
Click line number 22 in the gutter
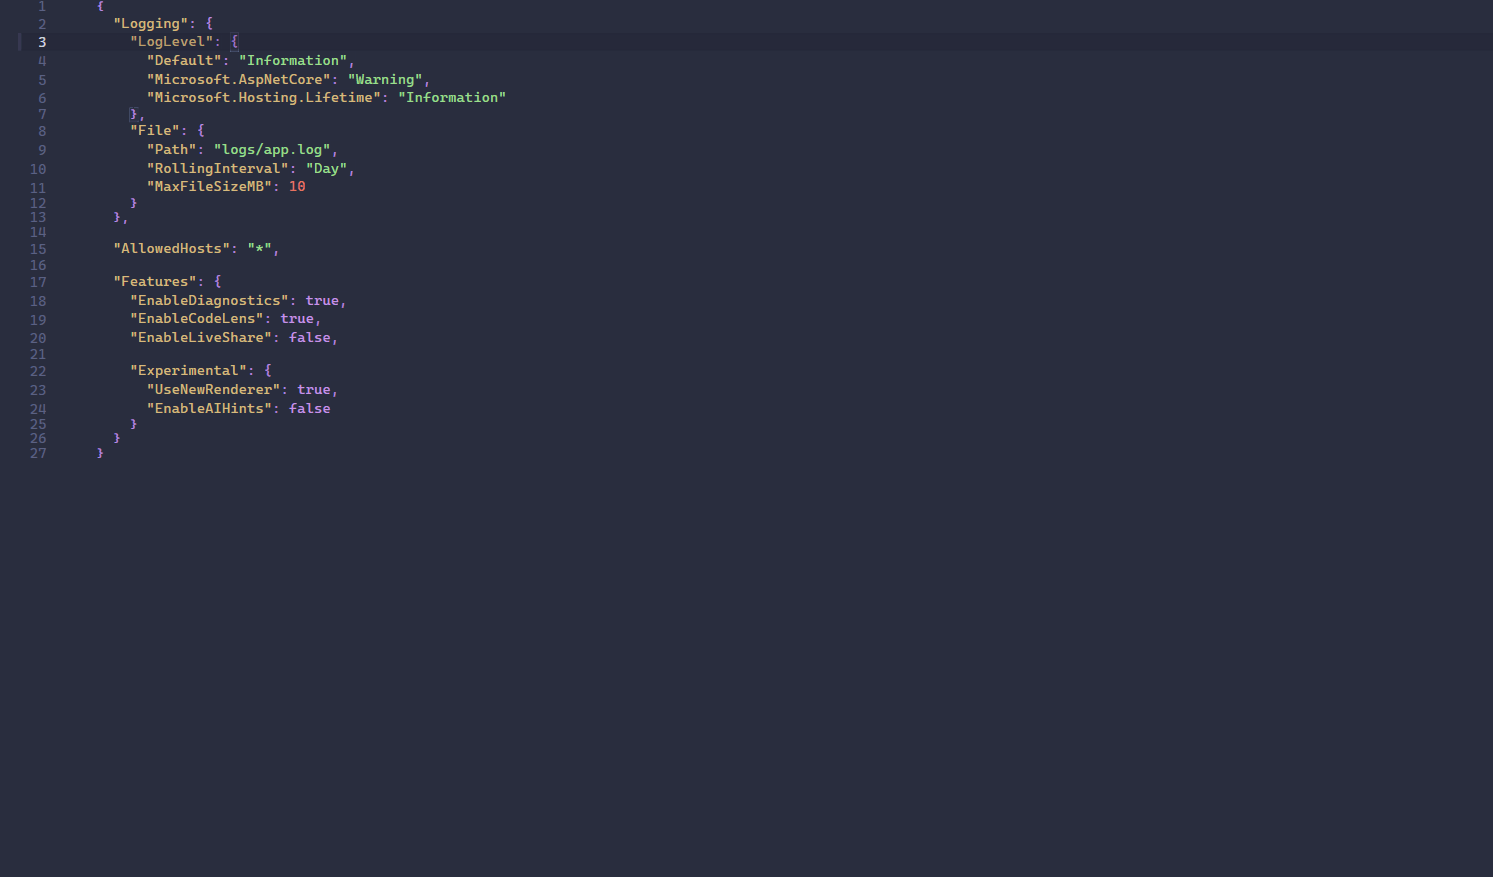(38, 371)
